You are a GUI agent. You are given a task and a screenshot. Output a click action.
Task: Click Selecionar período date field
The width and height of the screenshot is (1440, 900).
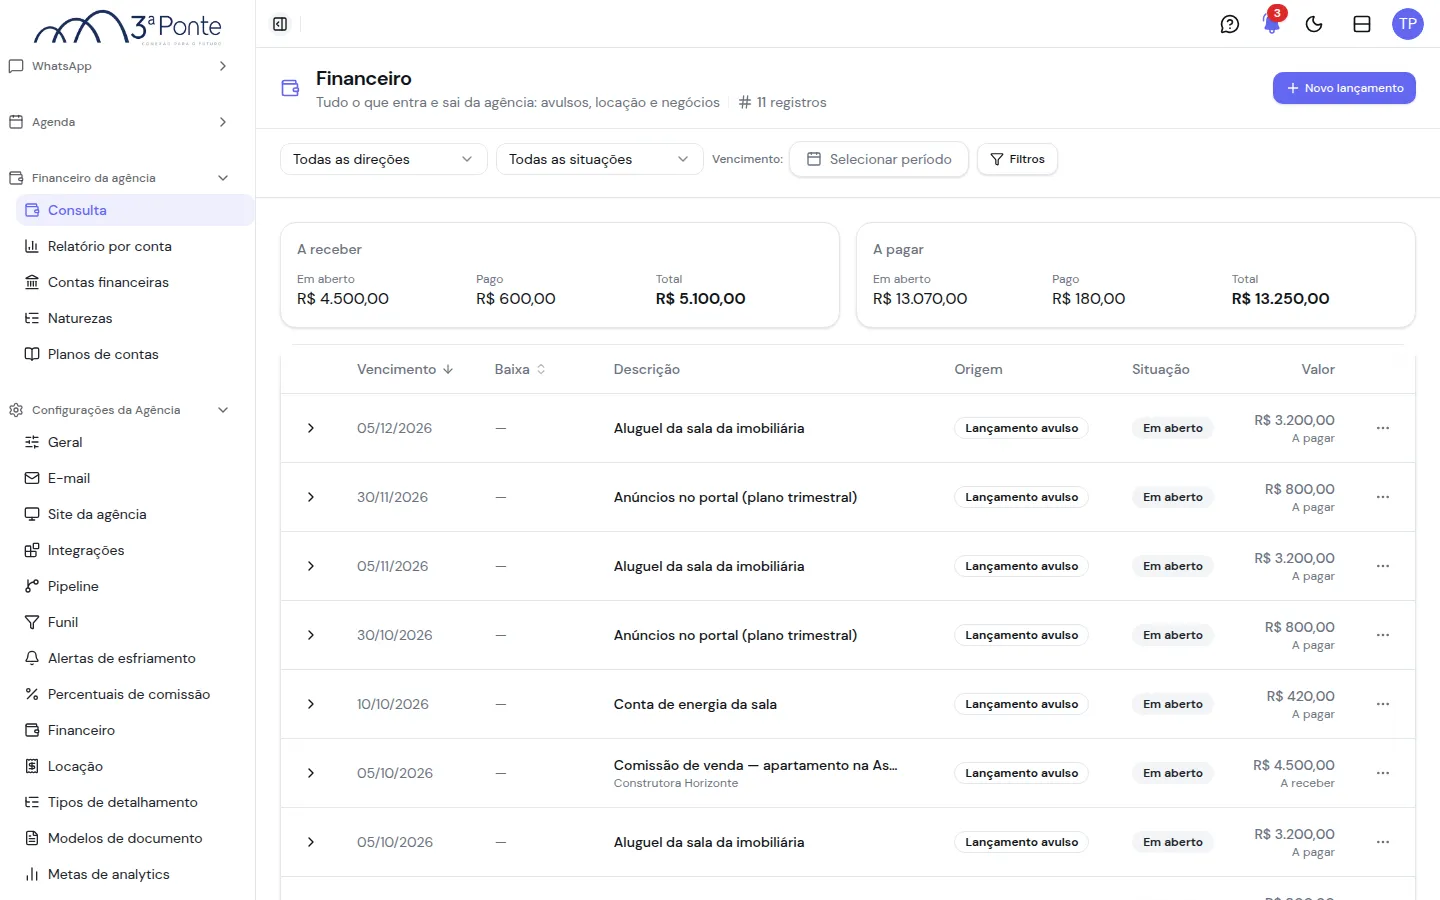click(879, 159)
